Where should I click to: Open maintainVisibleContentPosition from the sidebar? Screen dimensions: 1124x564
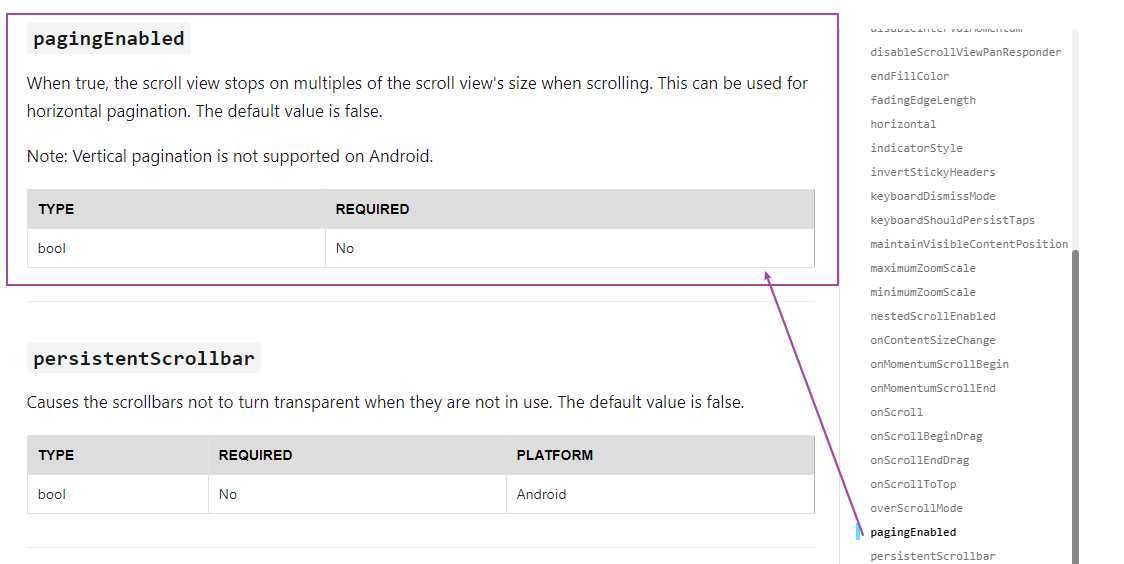(968, 244)
